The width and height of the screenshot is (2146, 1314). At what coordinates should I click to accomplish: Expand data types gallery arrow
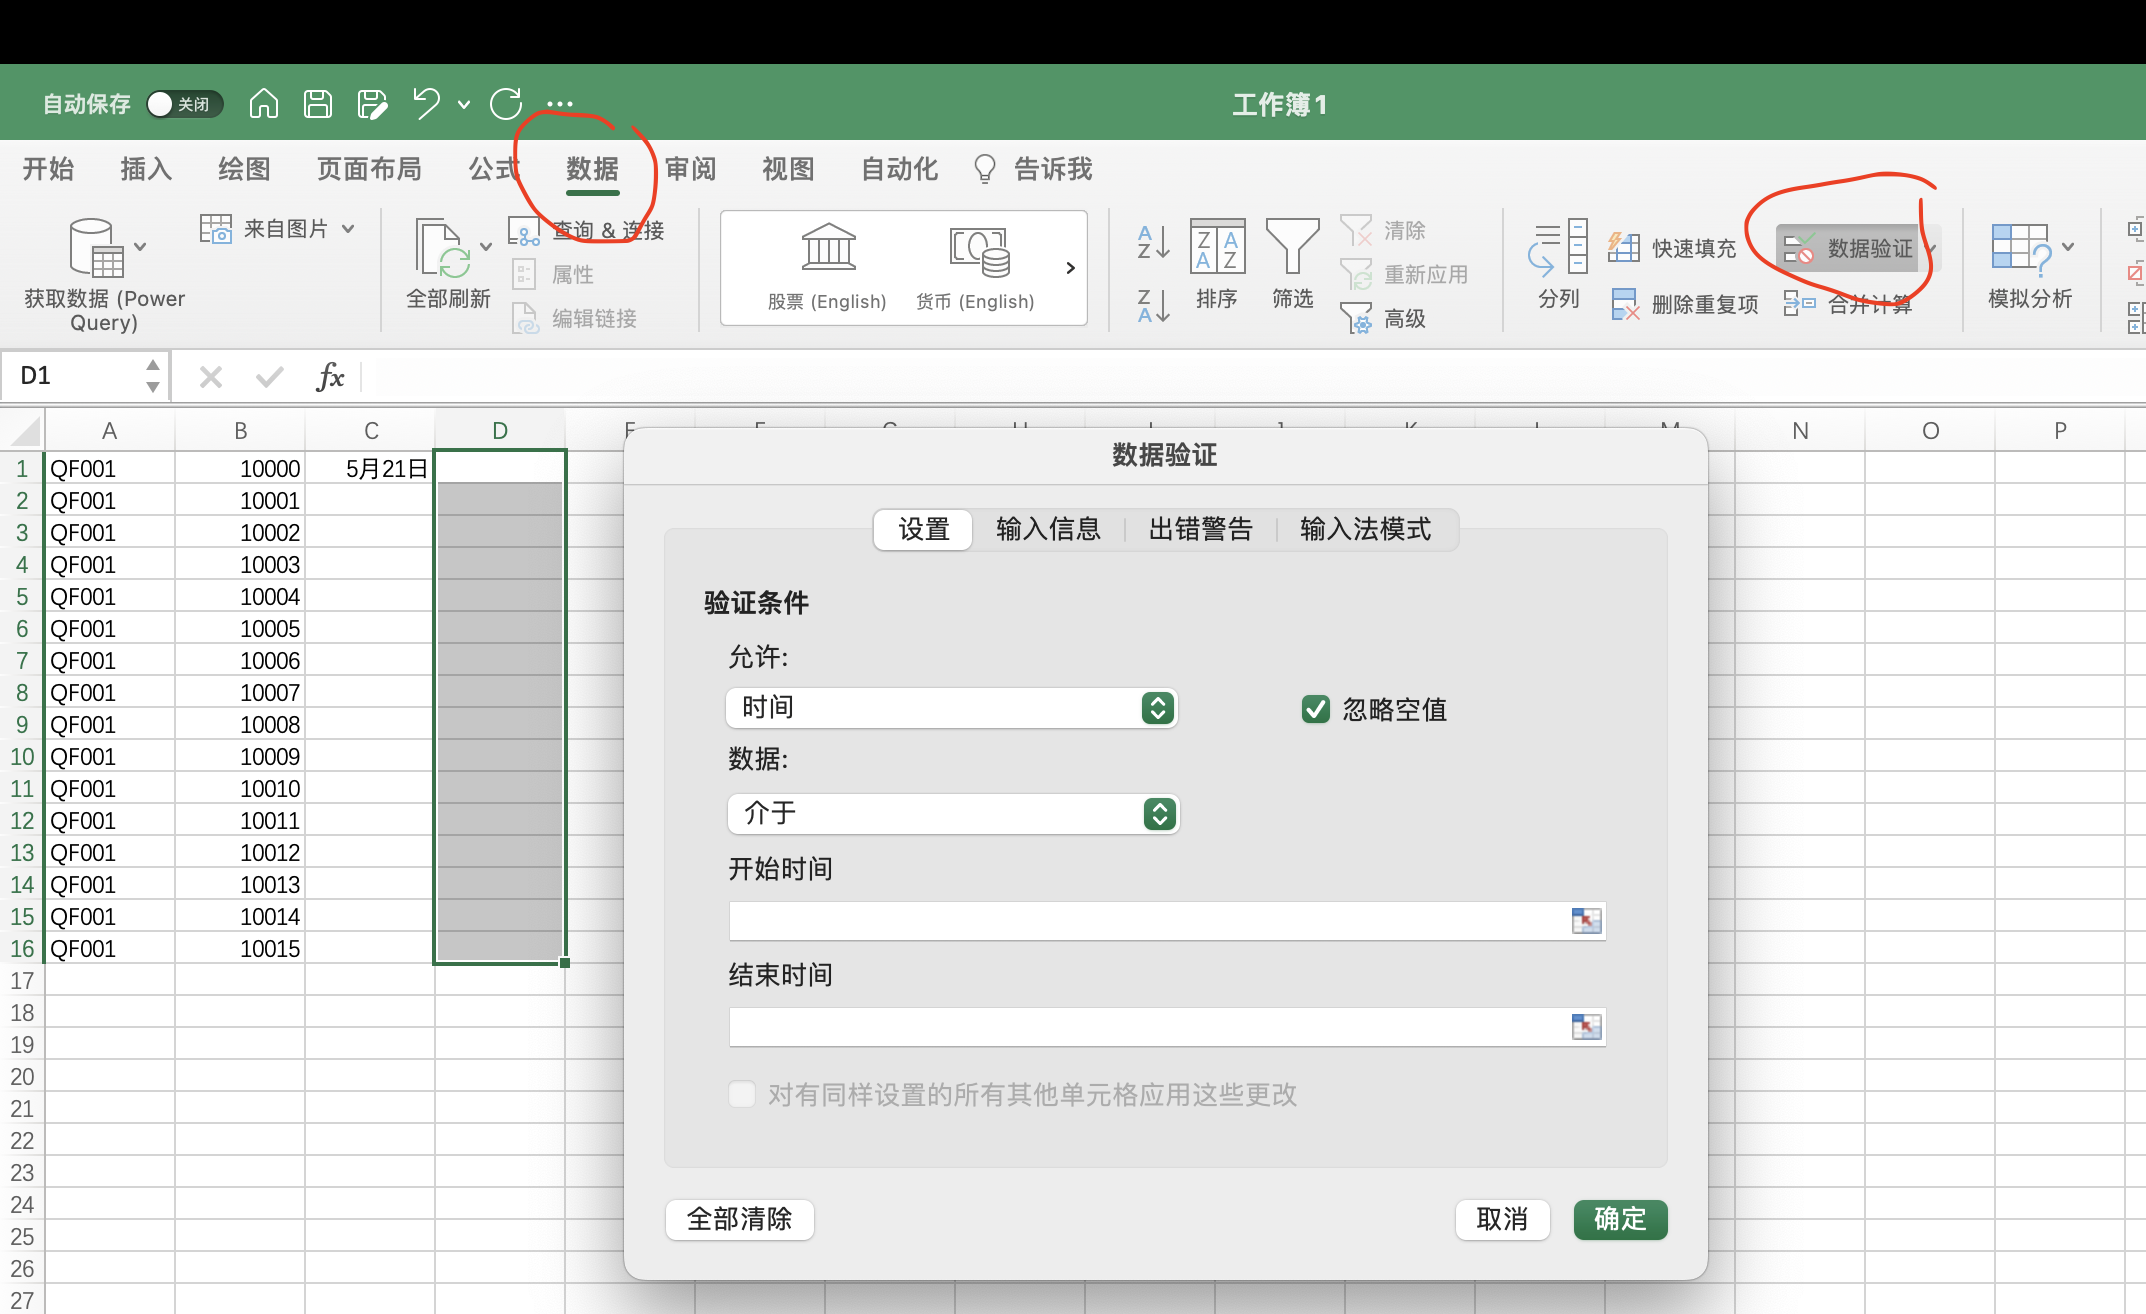pos(1070,268)
